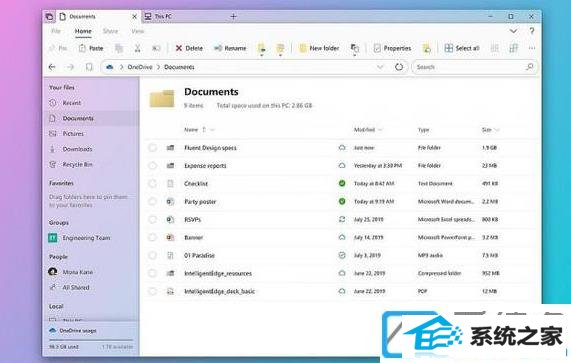The height and width of the screenshot is (363, 571).
Task: Expand the address bar history dropdown
Action: click(380, 67)
